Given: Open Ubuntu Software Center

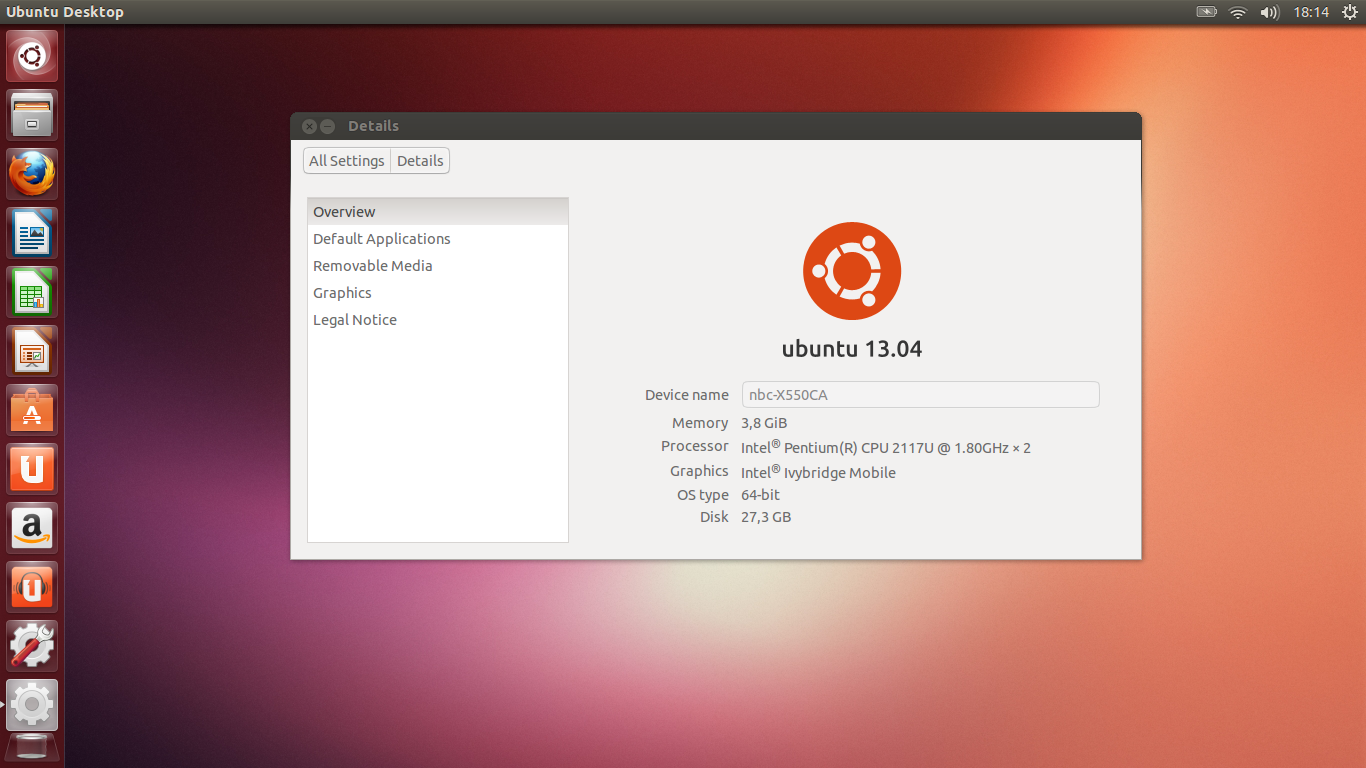Looking at the screenshot, I should pos(32,410).
